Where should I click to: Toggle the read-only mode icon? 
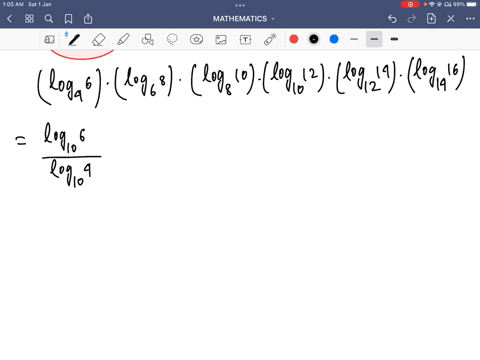click(49, 39)
